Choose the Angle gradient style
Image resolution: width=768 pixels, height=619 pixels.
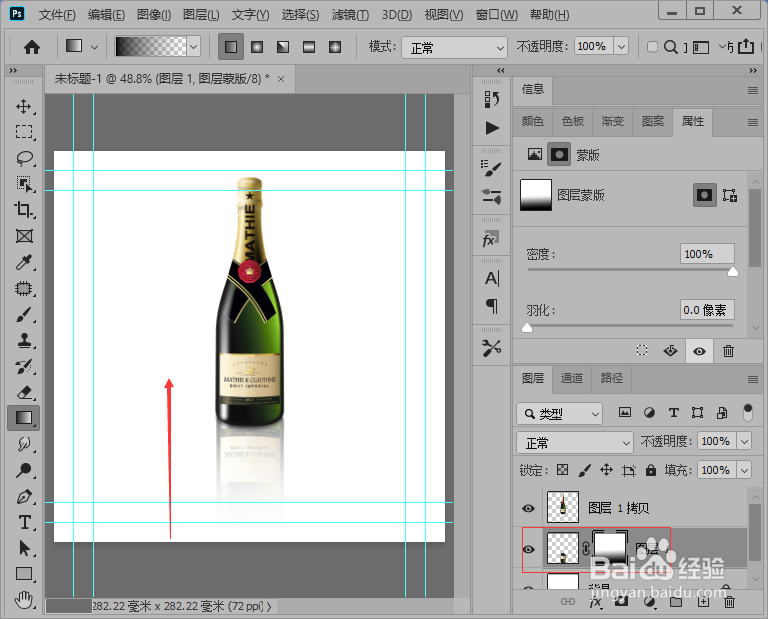pos(283,47)
